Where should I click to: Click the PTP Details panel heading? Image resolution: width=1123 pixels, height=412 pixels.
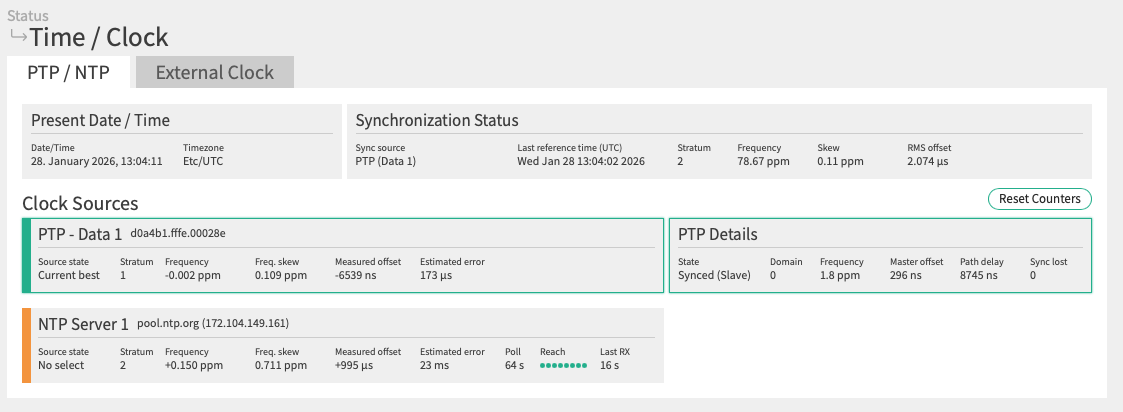pos(717,234)
